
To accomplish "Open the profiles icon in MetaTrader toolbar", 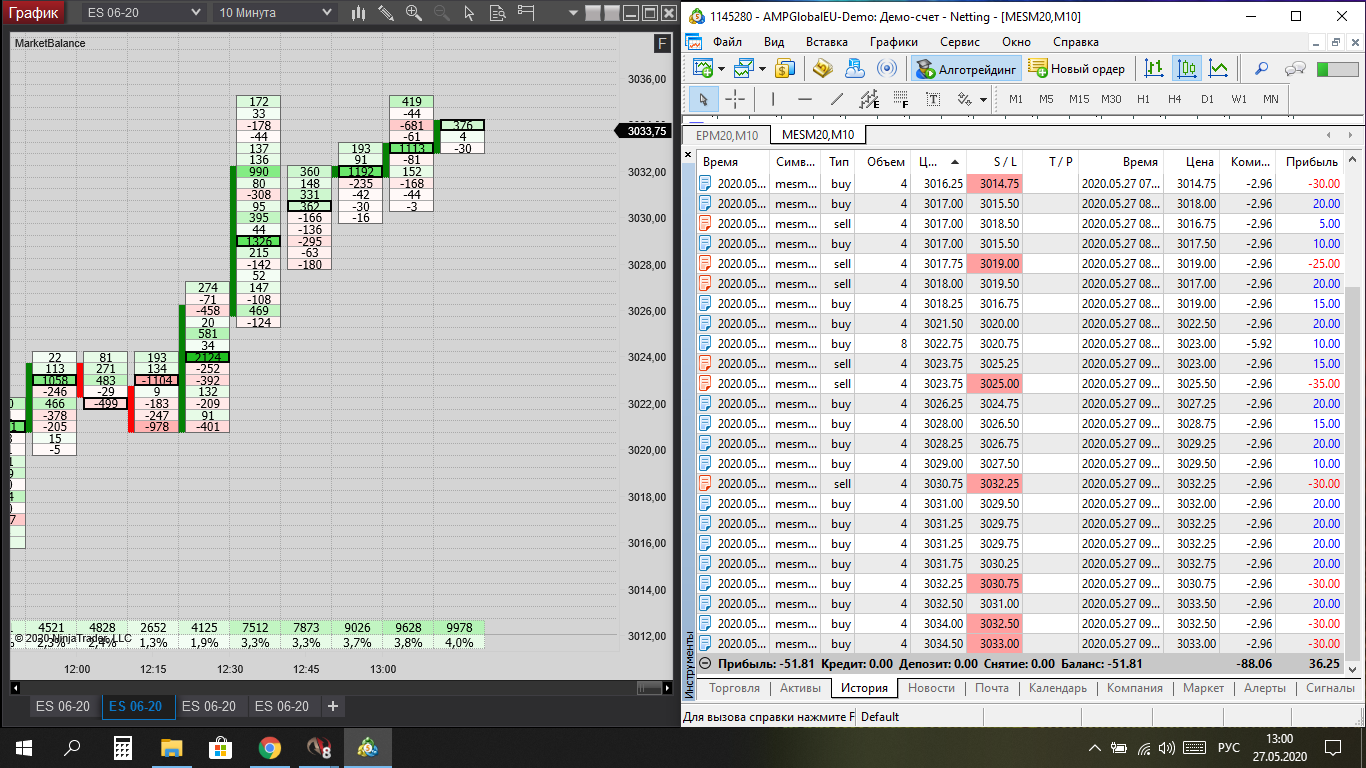I will (x=743, y=68).
